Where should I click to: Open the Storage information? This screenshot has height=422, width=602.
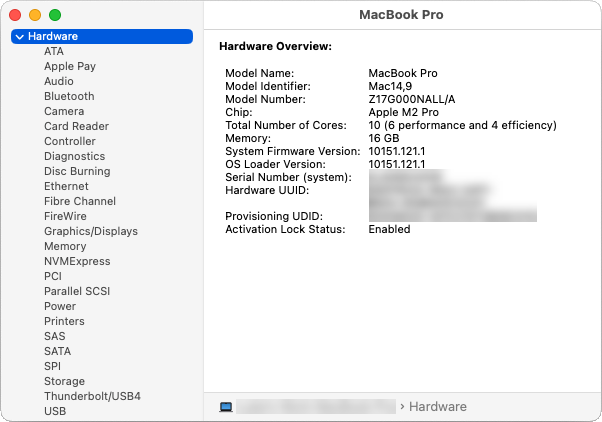pos(64,381)
